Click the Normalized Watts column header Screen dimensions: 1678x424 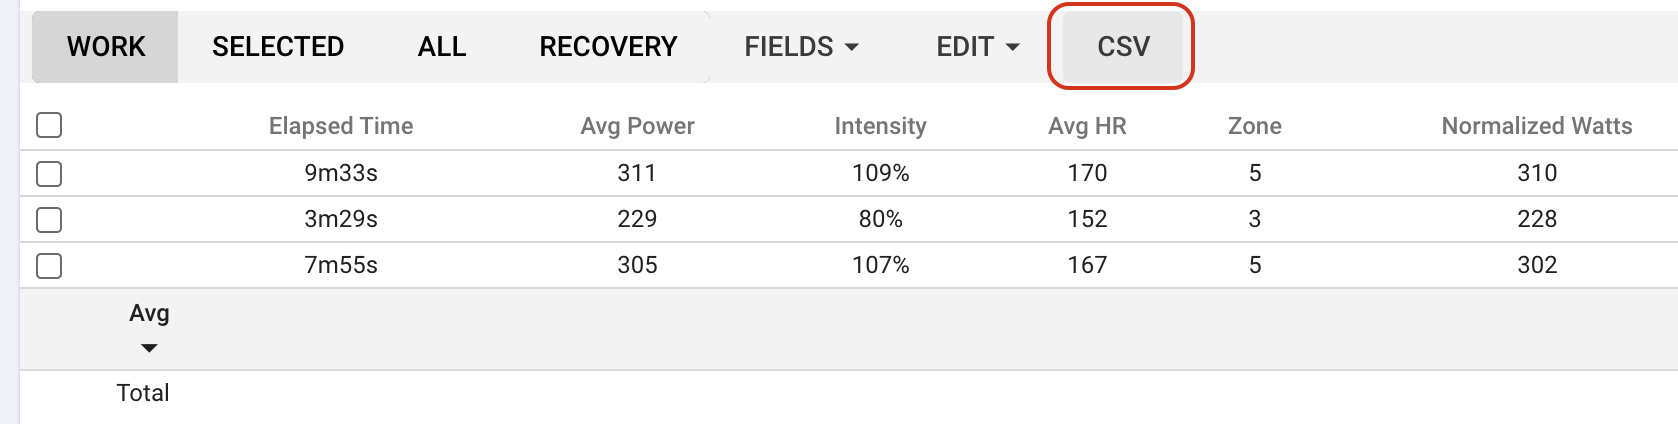click(x=1536, y=126)
